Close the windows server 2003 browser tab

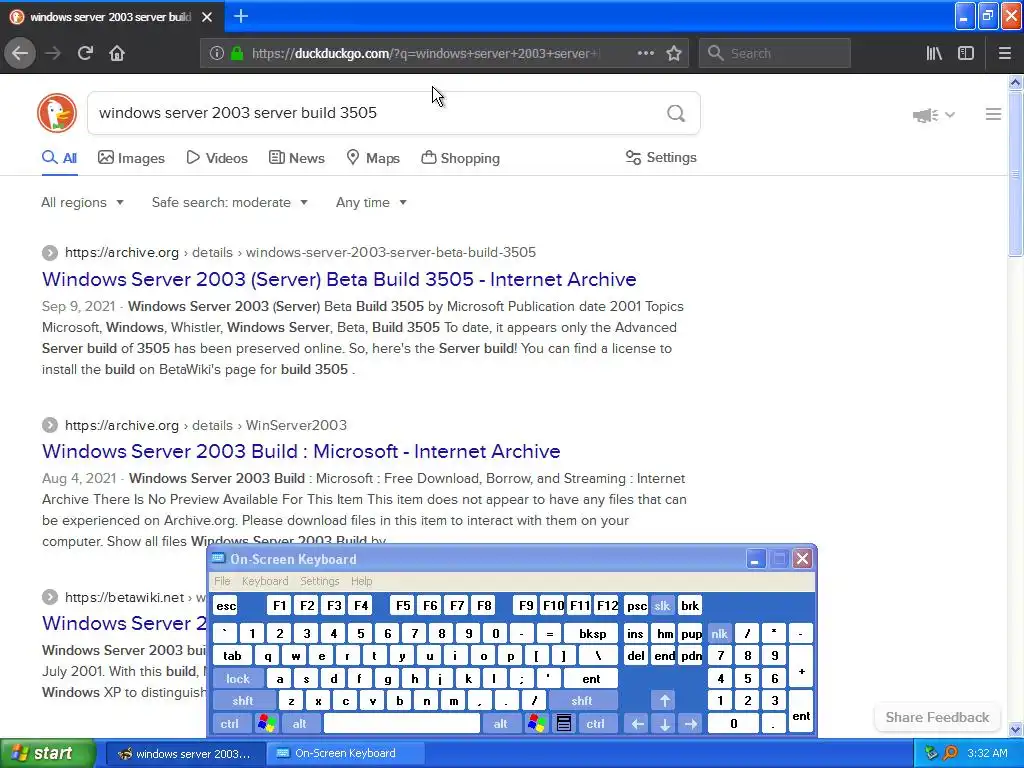207,17
